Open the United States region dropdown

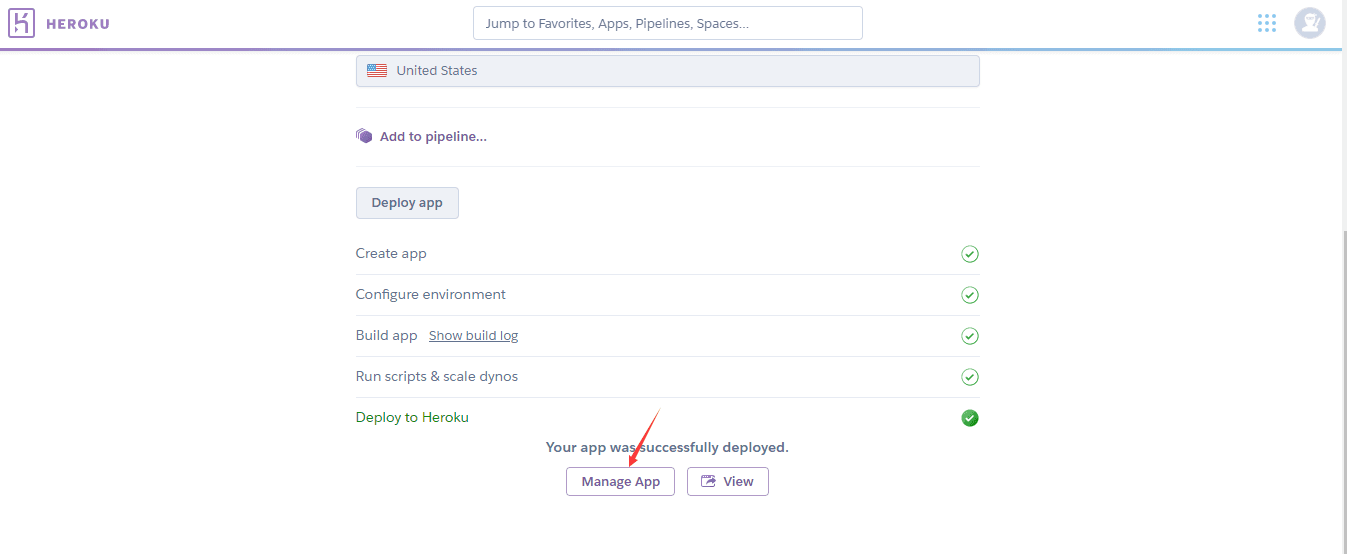(668, 71)
